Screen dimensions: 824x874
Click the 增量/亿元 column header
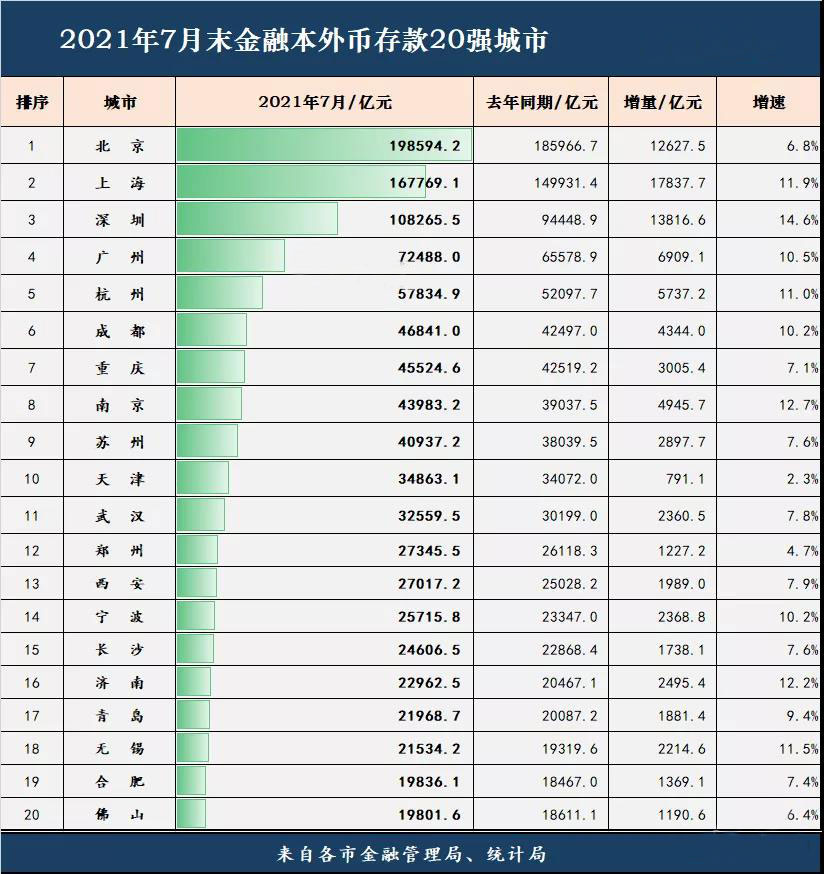[662, 102]
